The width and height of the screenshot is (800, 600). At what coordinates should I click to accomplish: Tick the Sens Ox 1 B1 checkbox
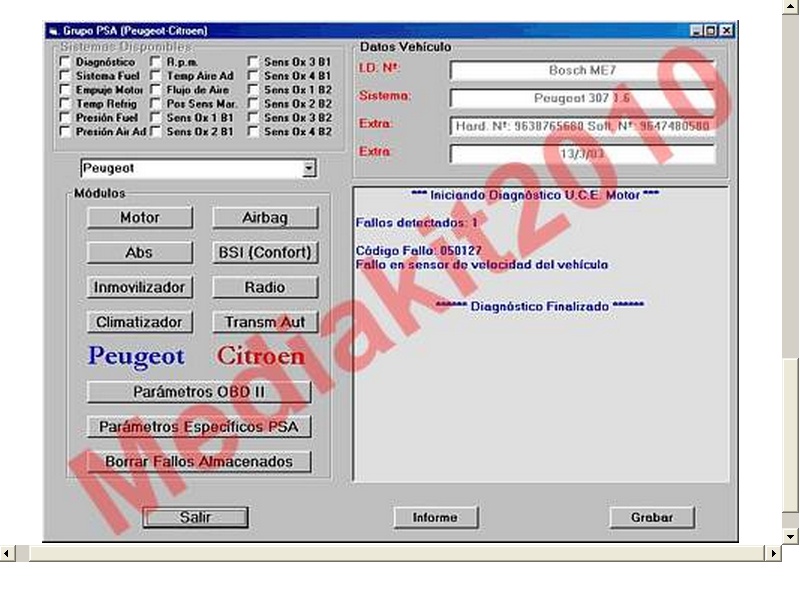point(156,117)
